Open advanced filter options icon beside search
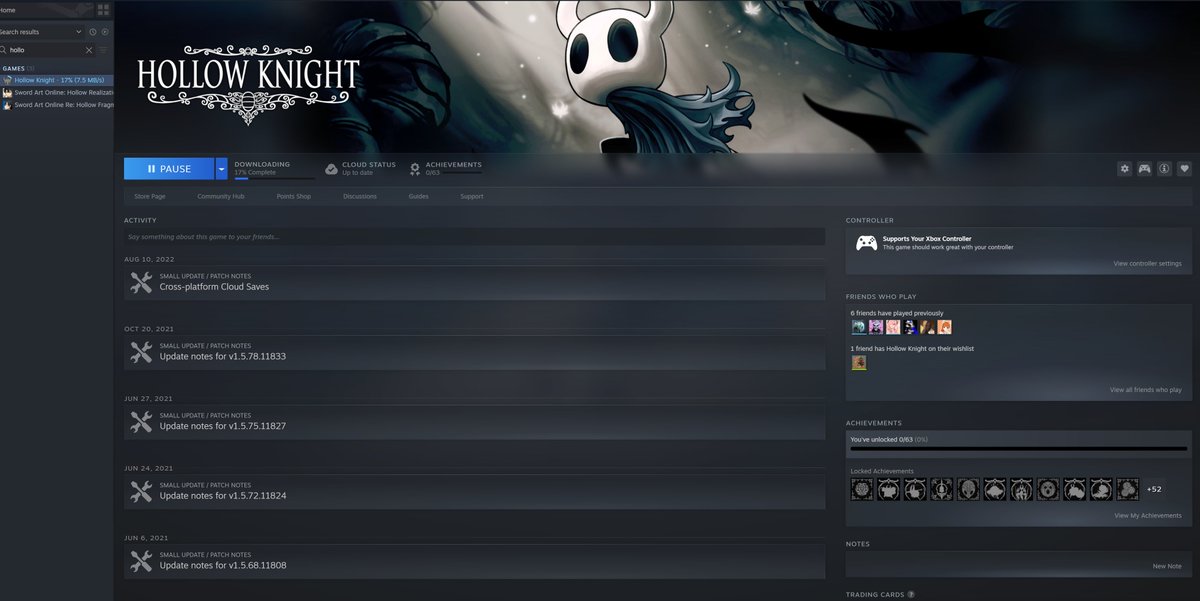Viewport: 1200px width, 601px height. pyautogui.click(x=104, y=50)
